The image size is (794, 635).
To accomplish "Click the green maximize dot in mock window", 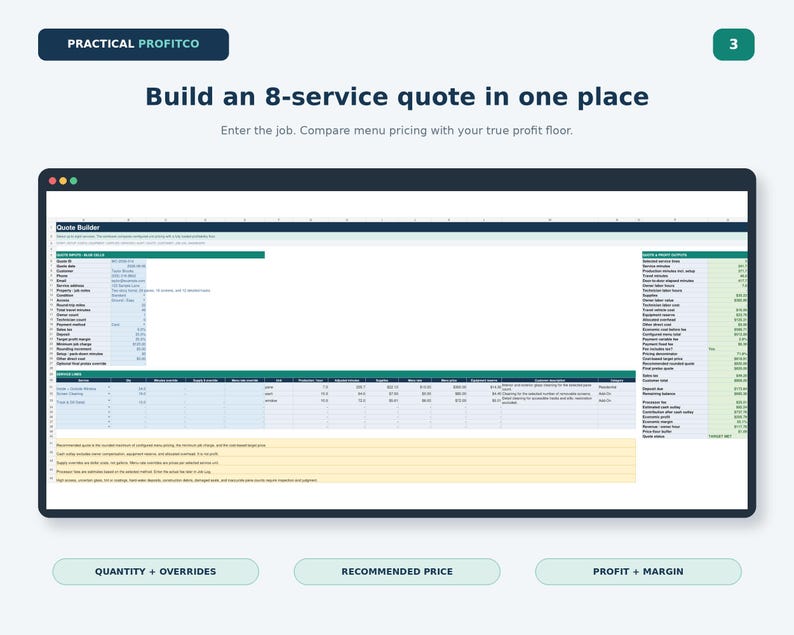I will tap(73, 181).
